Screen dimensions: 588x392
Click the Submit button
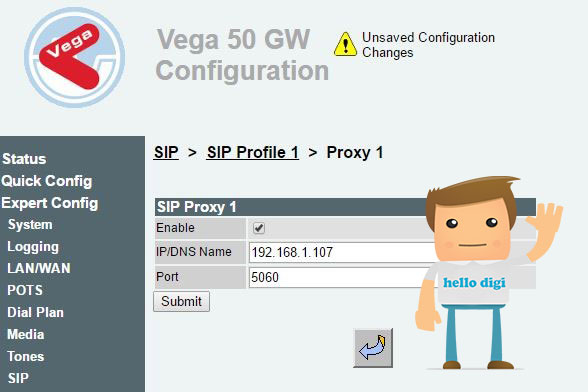tap(182, 301)
